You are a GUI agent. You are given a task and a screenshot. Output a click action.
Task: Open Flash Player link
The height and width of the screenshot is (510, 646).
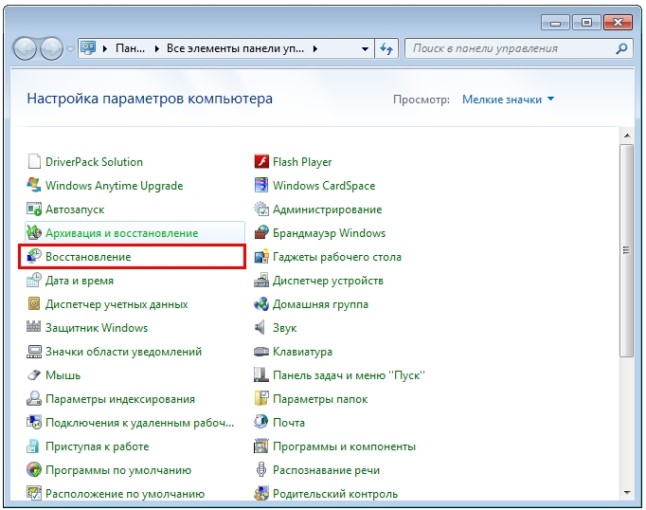[302, 162]
